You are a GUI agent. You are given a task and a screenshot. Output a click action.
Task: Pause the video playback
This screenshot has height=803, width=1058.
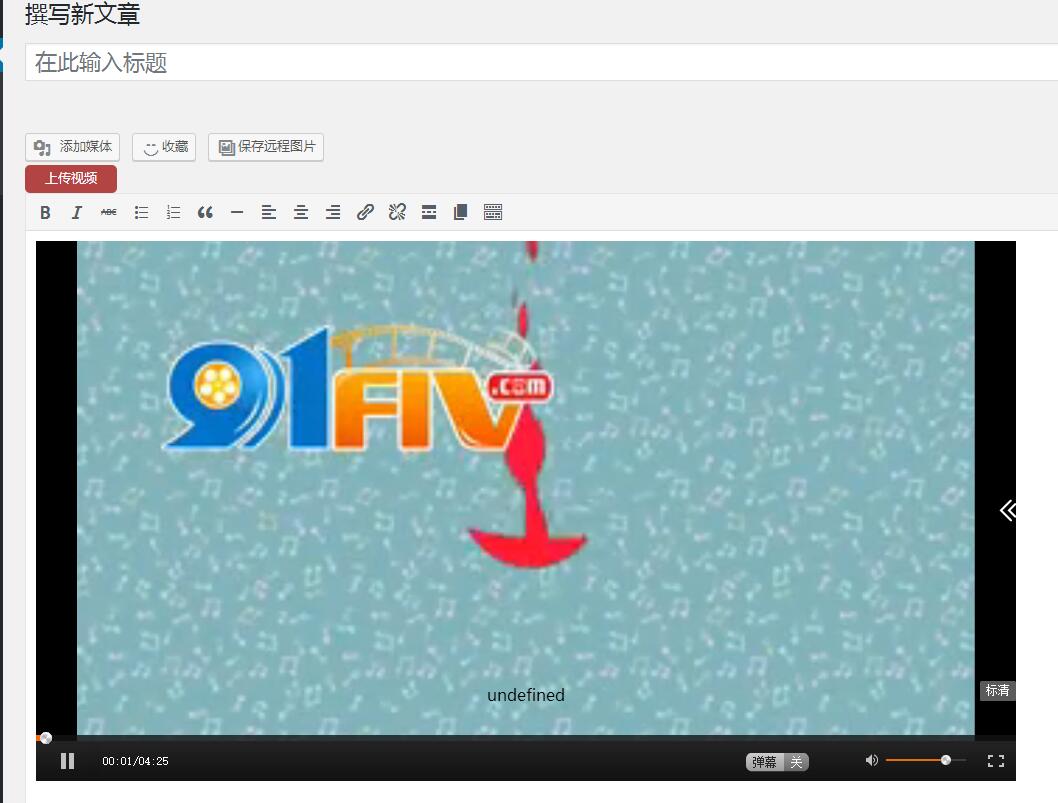pyautogui.click(x=67, y=761)
